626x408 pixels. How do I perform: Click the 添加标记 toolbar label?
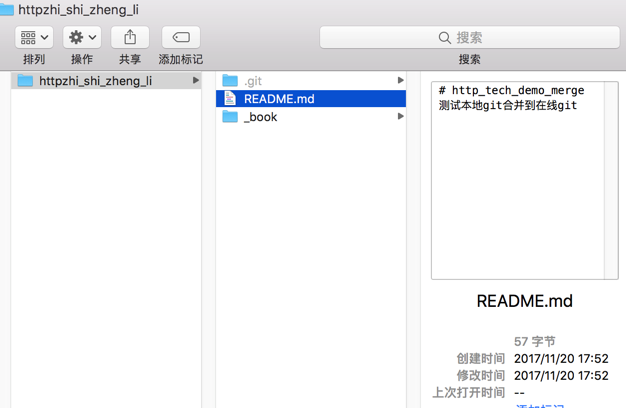click(x=181, y=59)
